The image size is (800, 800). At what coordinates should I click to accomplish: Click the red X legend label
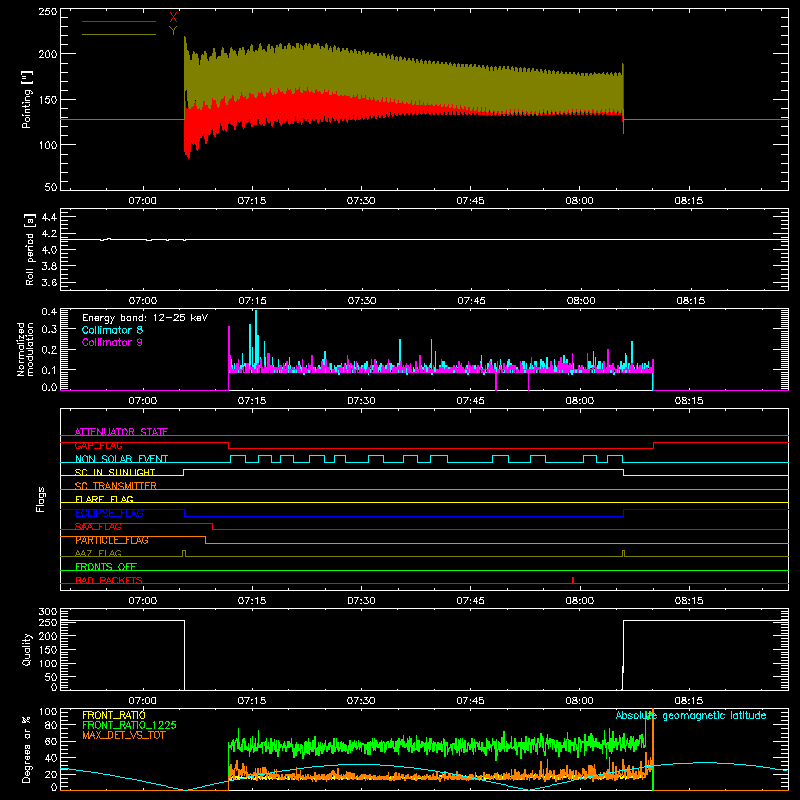coord(173,17)
